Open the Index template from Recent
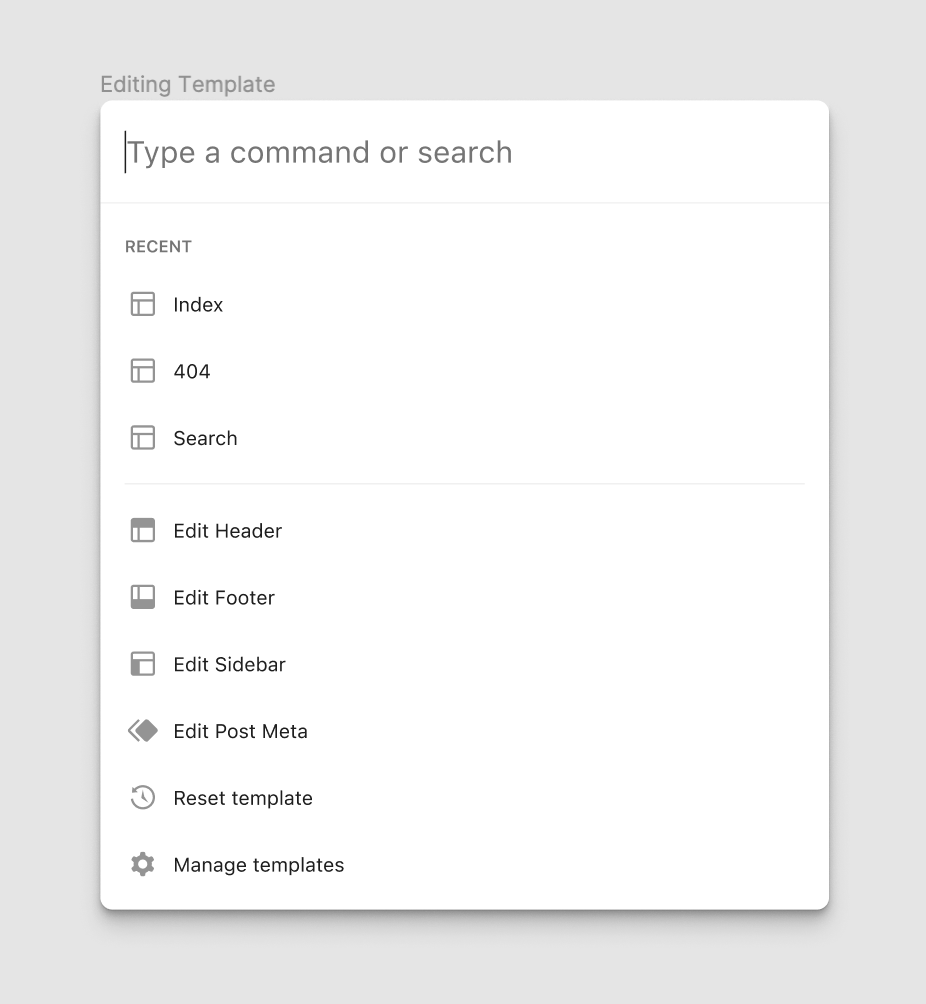The width and height of the screenshot is (926, 1004). pos(198,304)
